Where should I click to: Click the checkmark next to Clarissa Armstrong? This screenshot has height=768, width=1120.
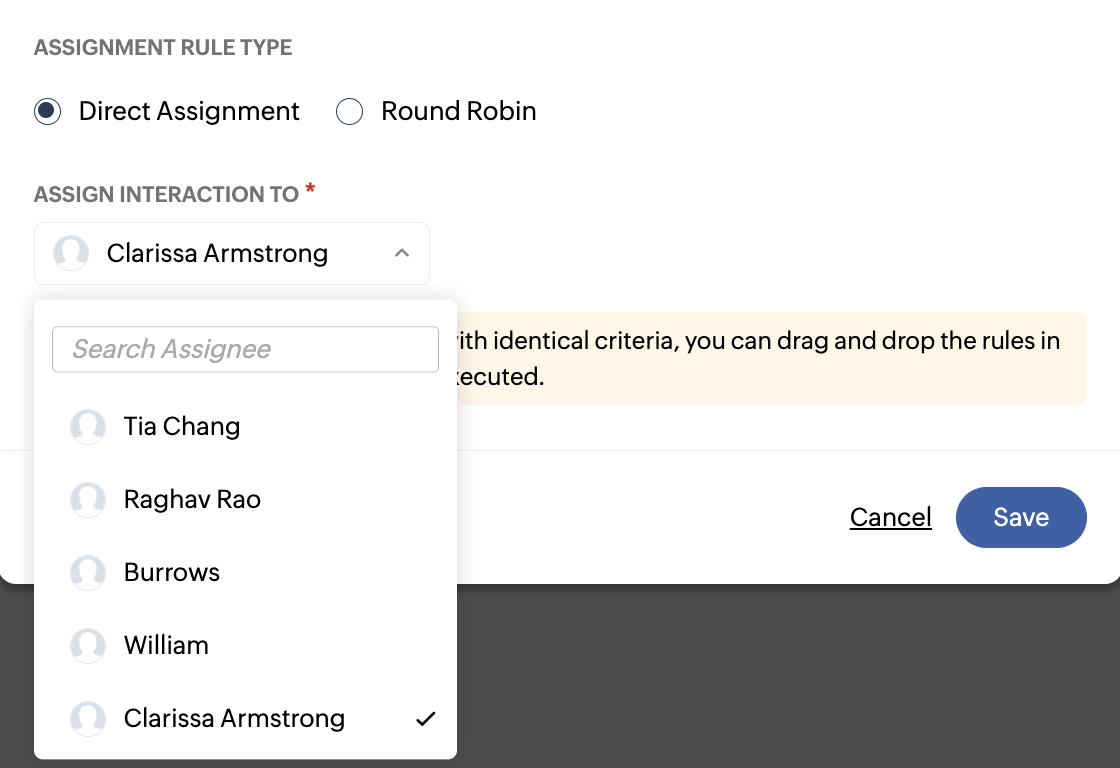(x=426, y=719)
